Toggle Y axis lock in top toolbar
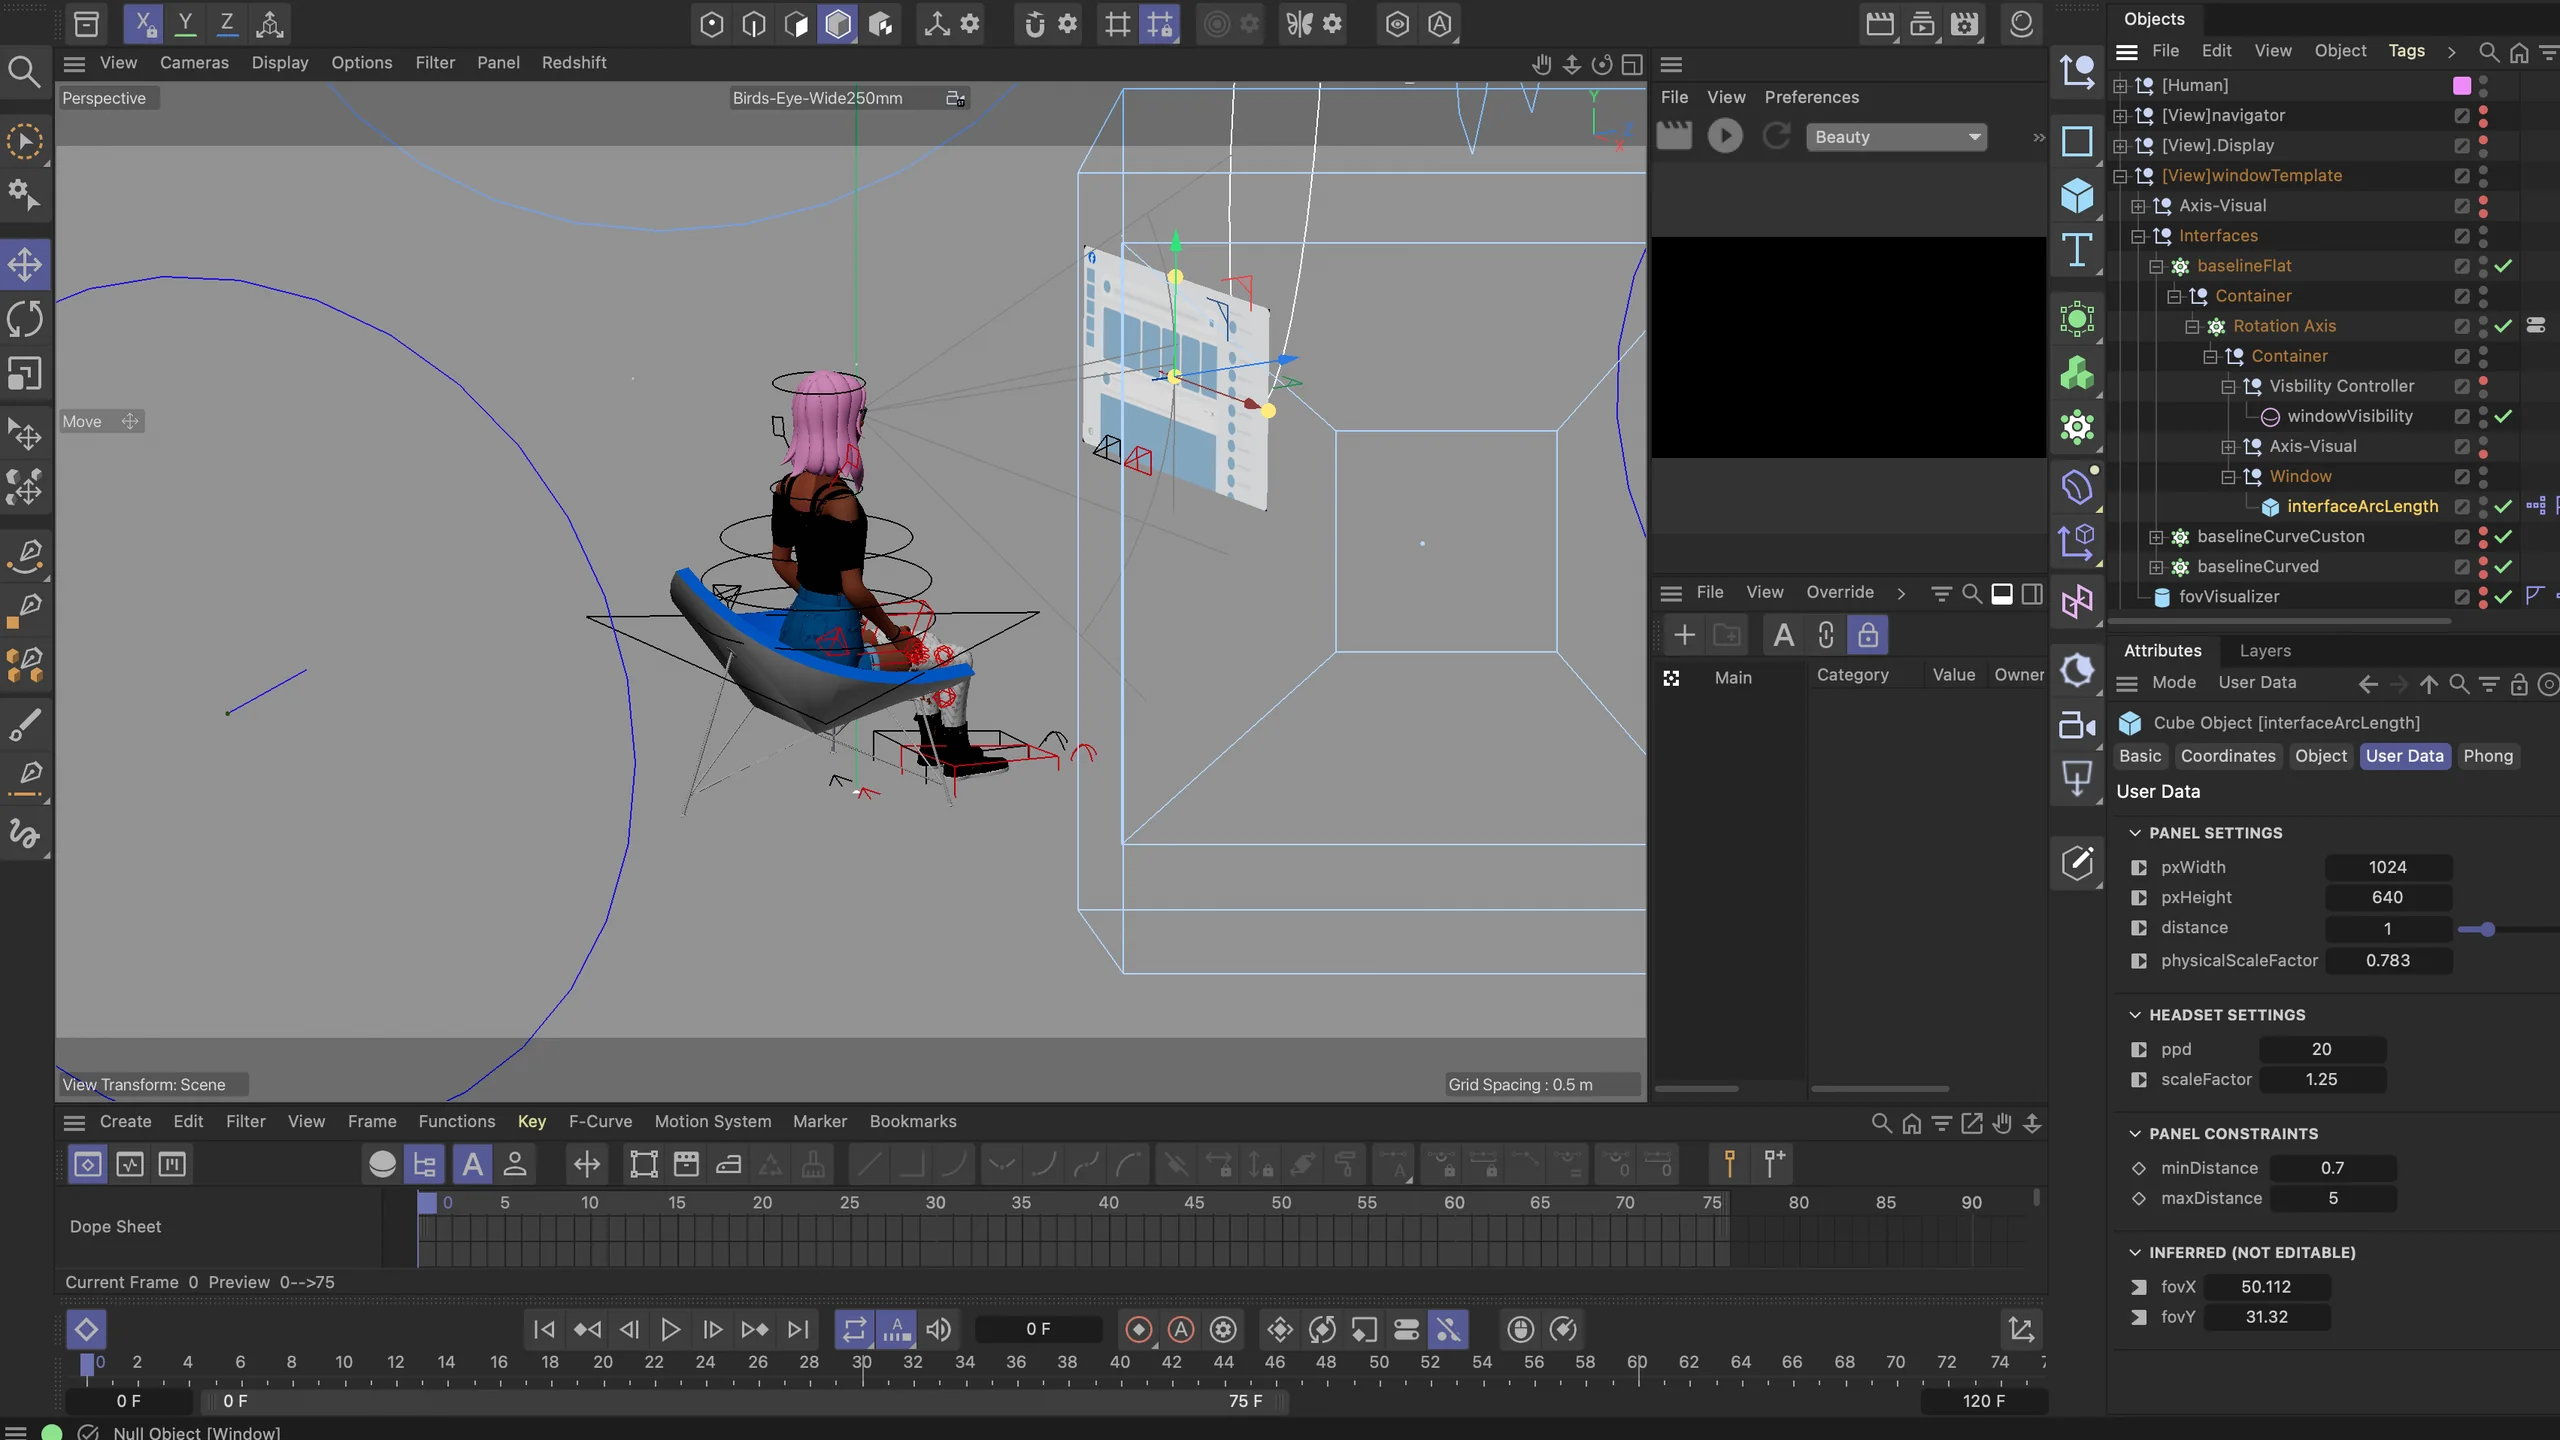 186,24
